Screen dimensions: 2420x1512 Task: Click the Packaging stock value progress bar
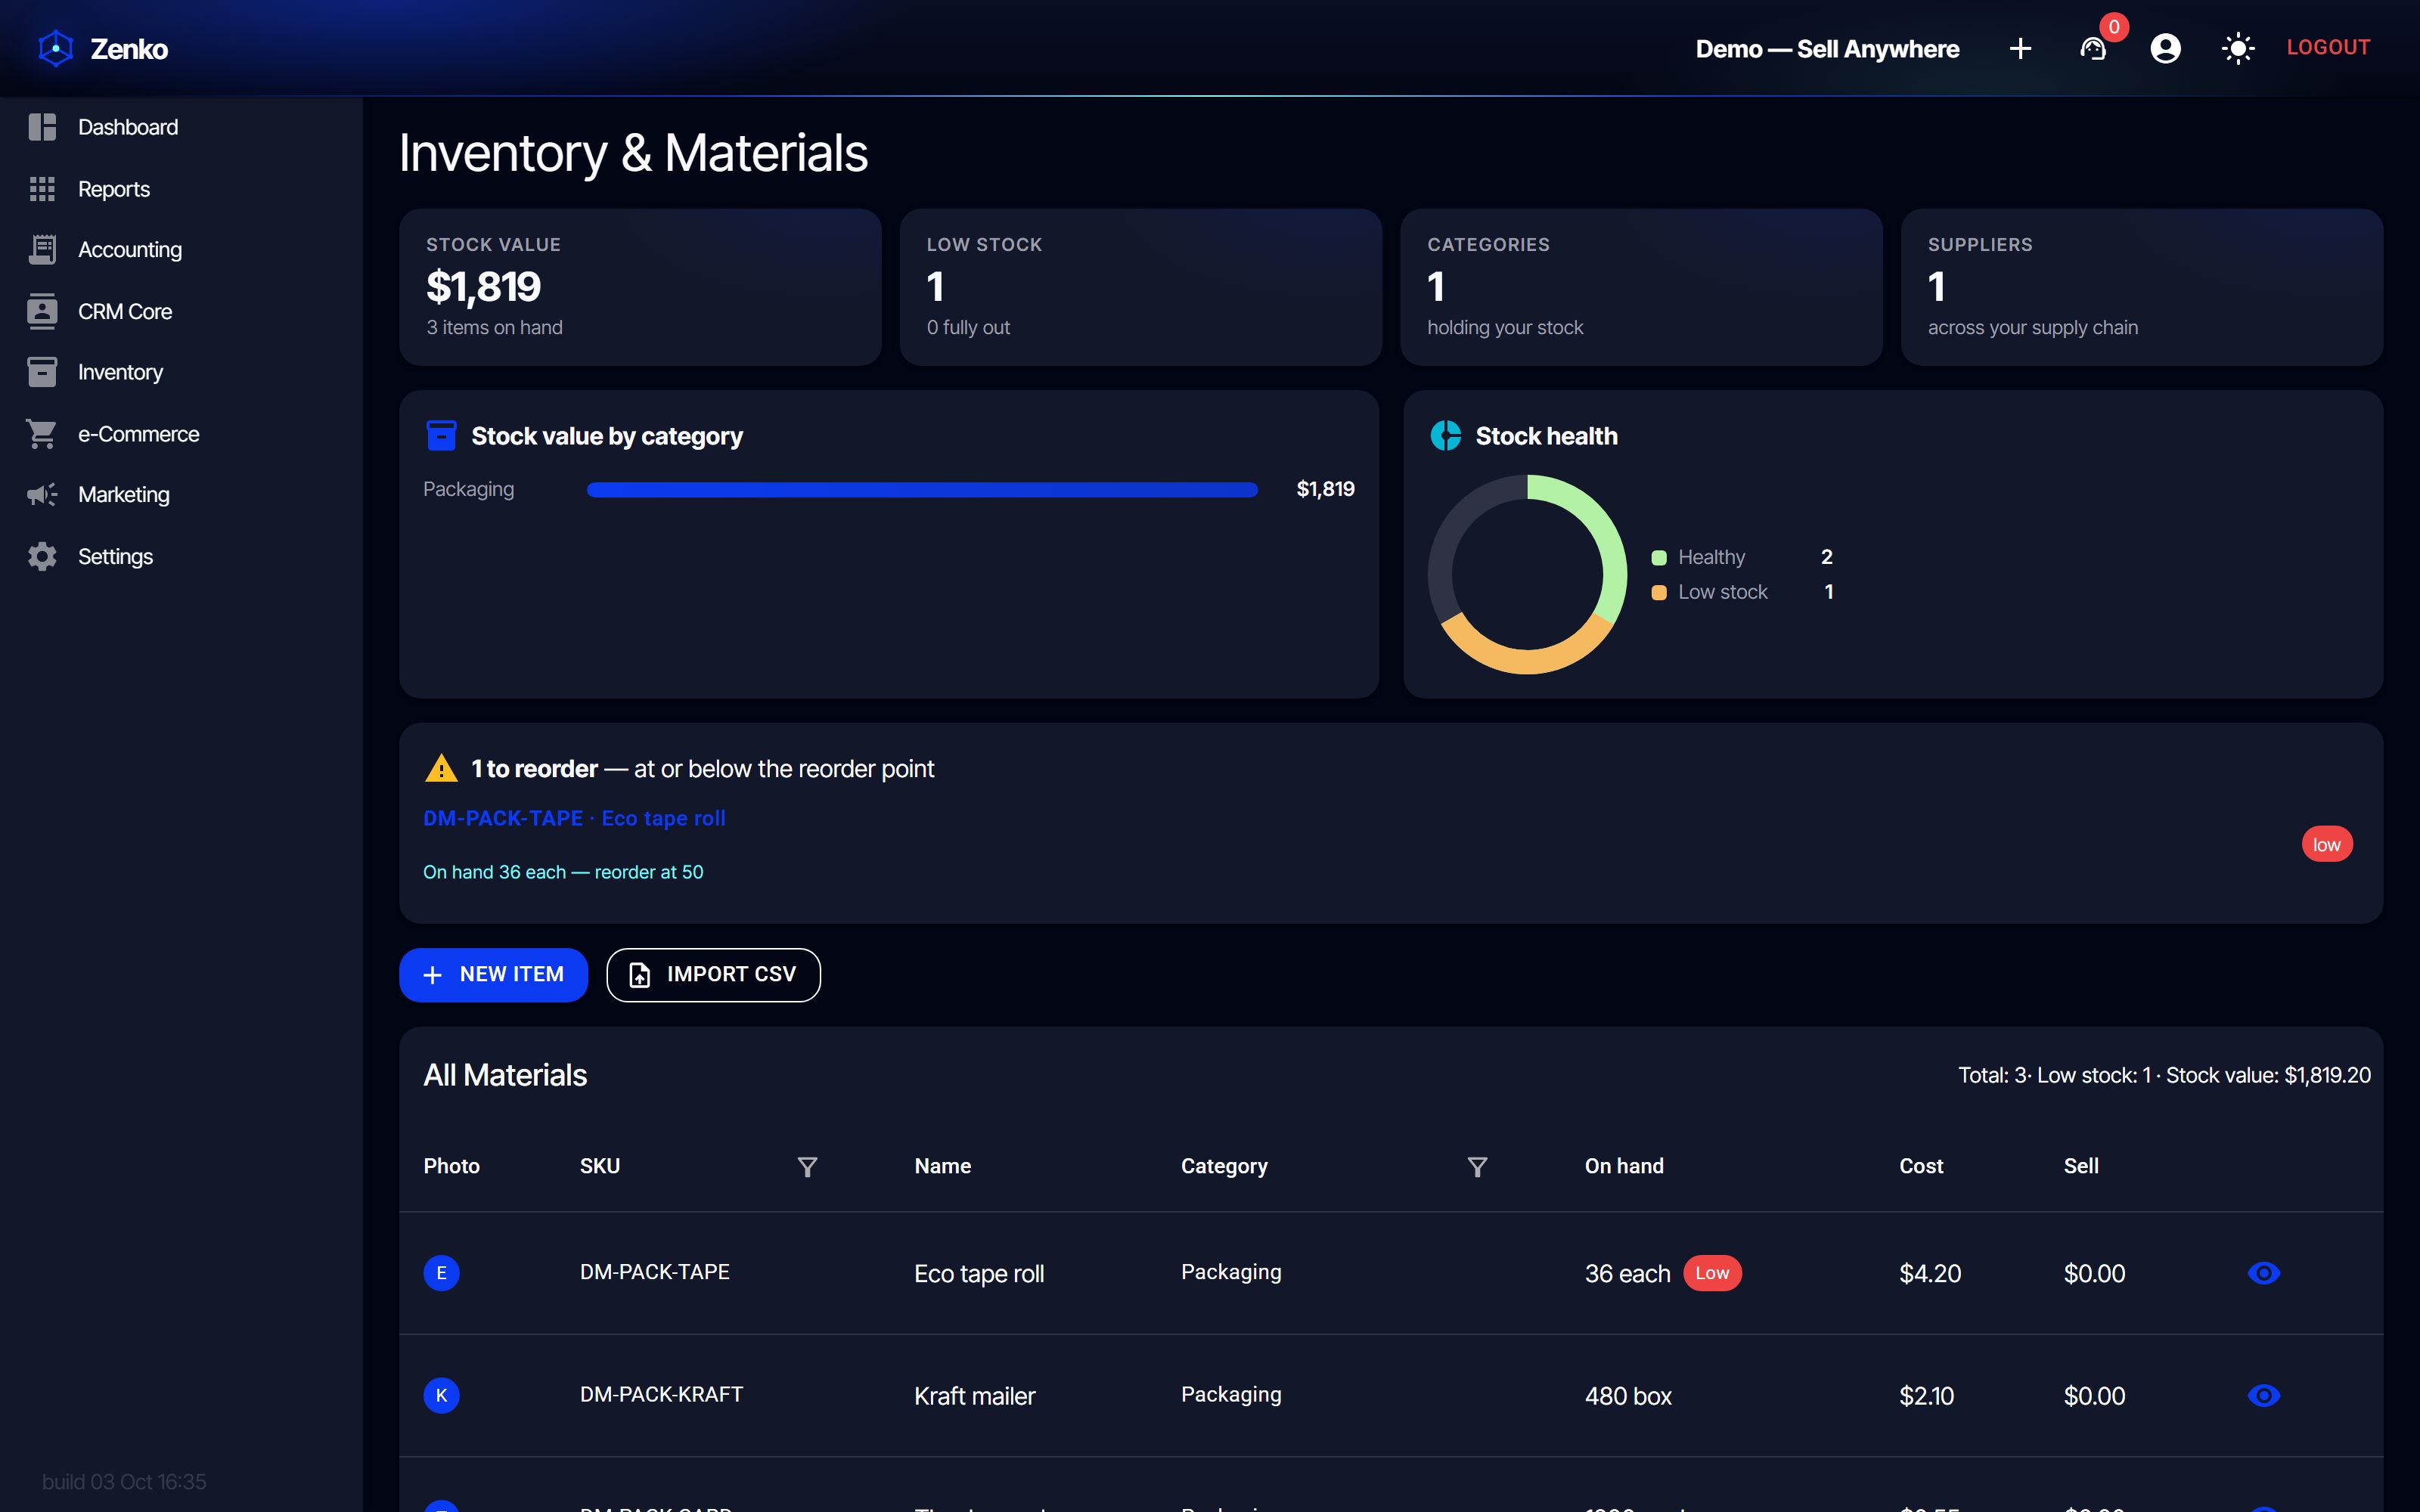click(922, 489)
